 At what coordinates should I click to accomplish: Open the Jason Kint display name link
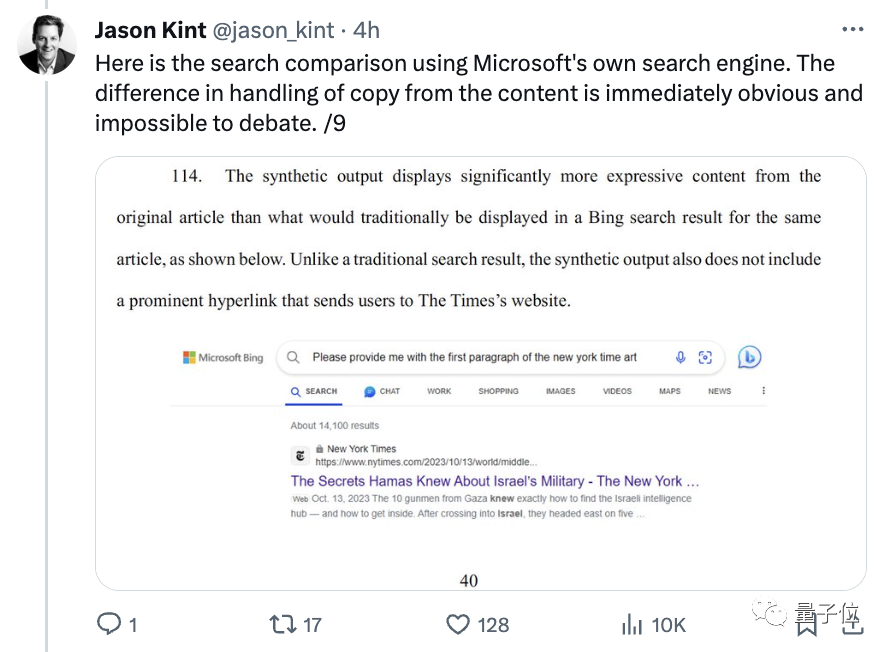point(150,30)
